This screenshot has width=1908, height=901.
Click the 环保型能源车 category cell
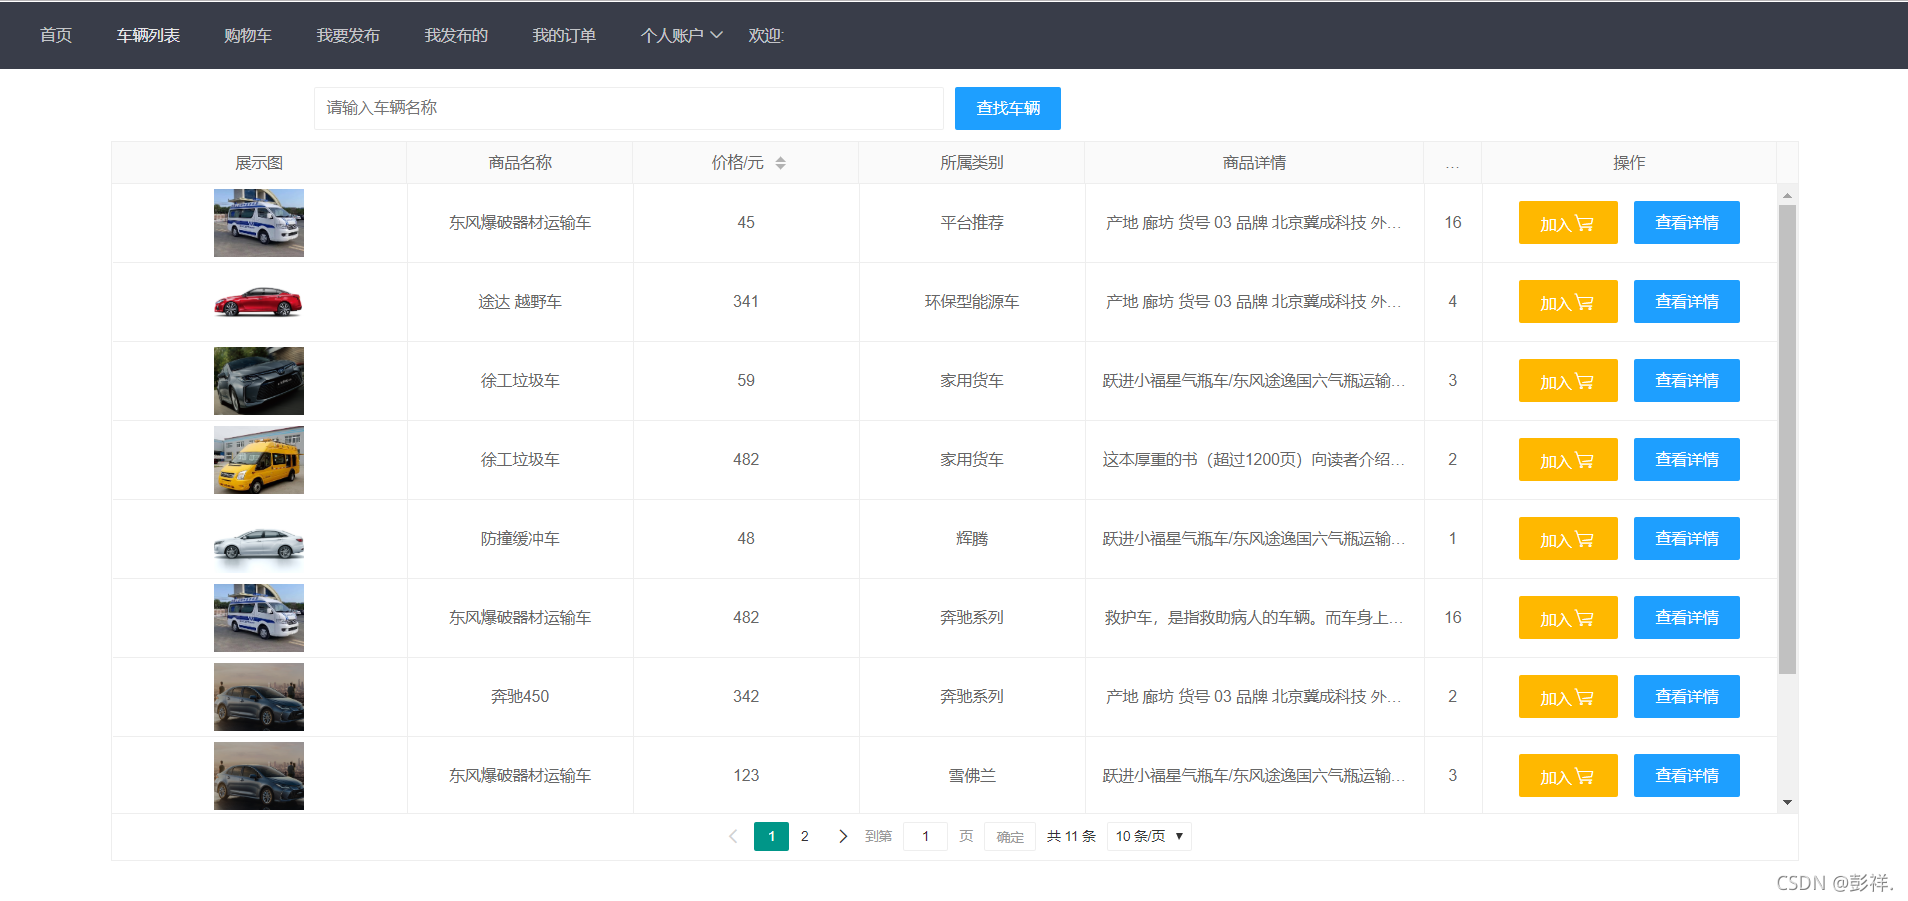(x=972, y=302)
